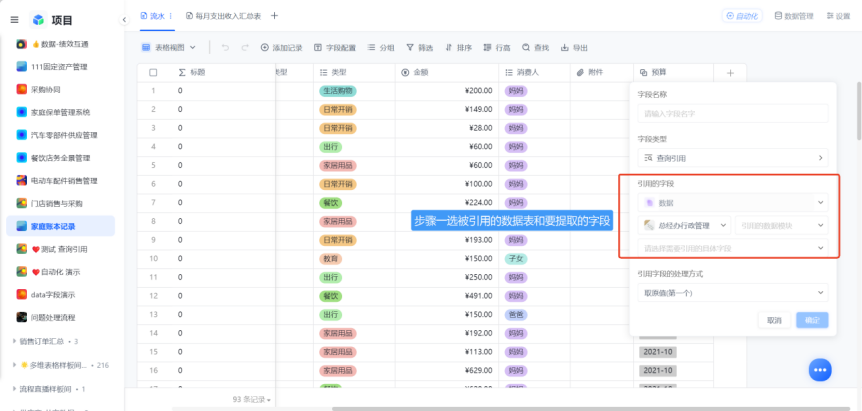Click the redo arrow in the toolbar
The image size is (862, 411).
[x=245, y=48]
